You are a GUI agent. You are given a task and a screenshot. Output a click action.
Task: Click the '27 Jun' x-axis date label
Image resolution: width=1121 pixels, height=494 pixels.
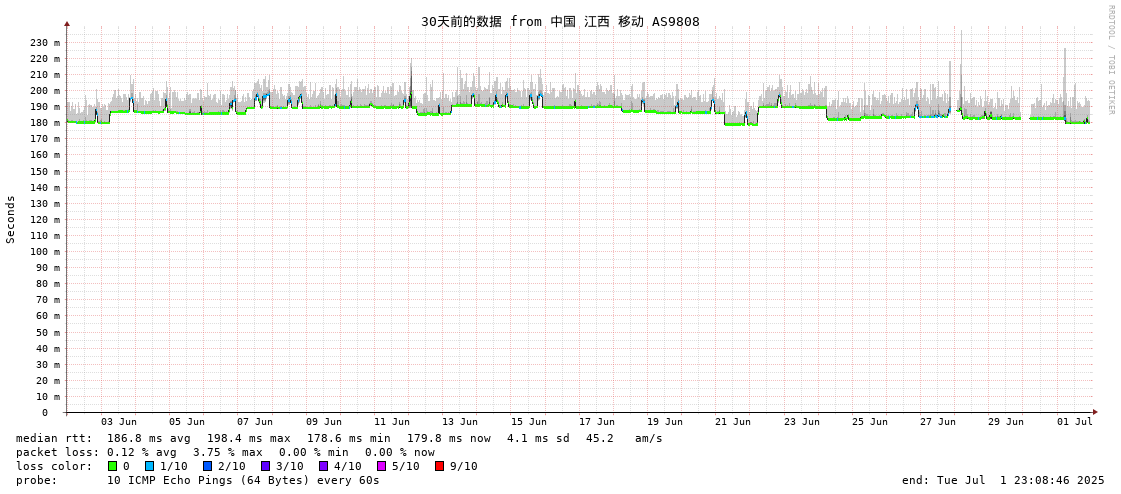(939, 422)
